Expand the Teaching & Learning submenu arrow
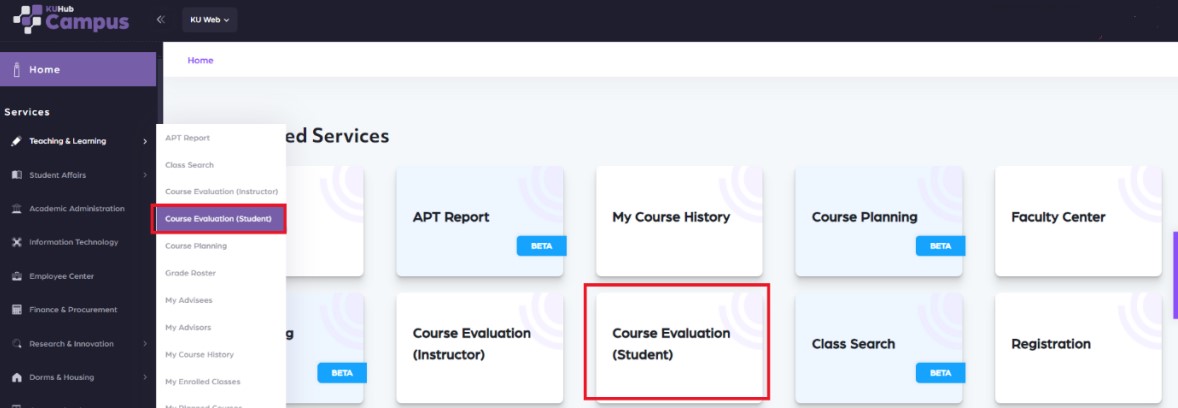1178x408 pixels. [145, 141]
